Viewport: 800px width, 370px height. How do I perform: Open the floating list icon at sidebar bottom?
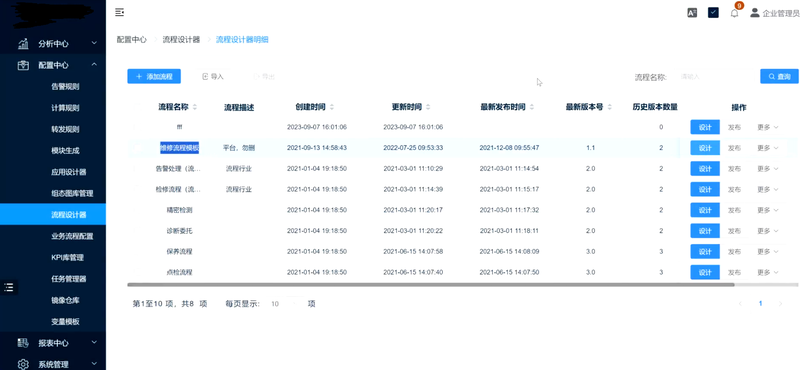(9, 287)
